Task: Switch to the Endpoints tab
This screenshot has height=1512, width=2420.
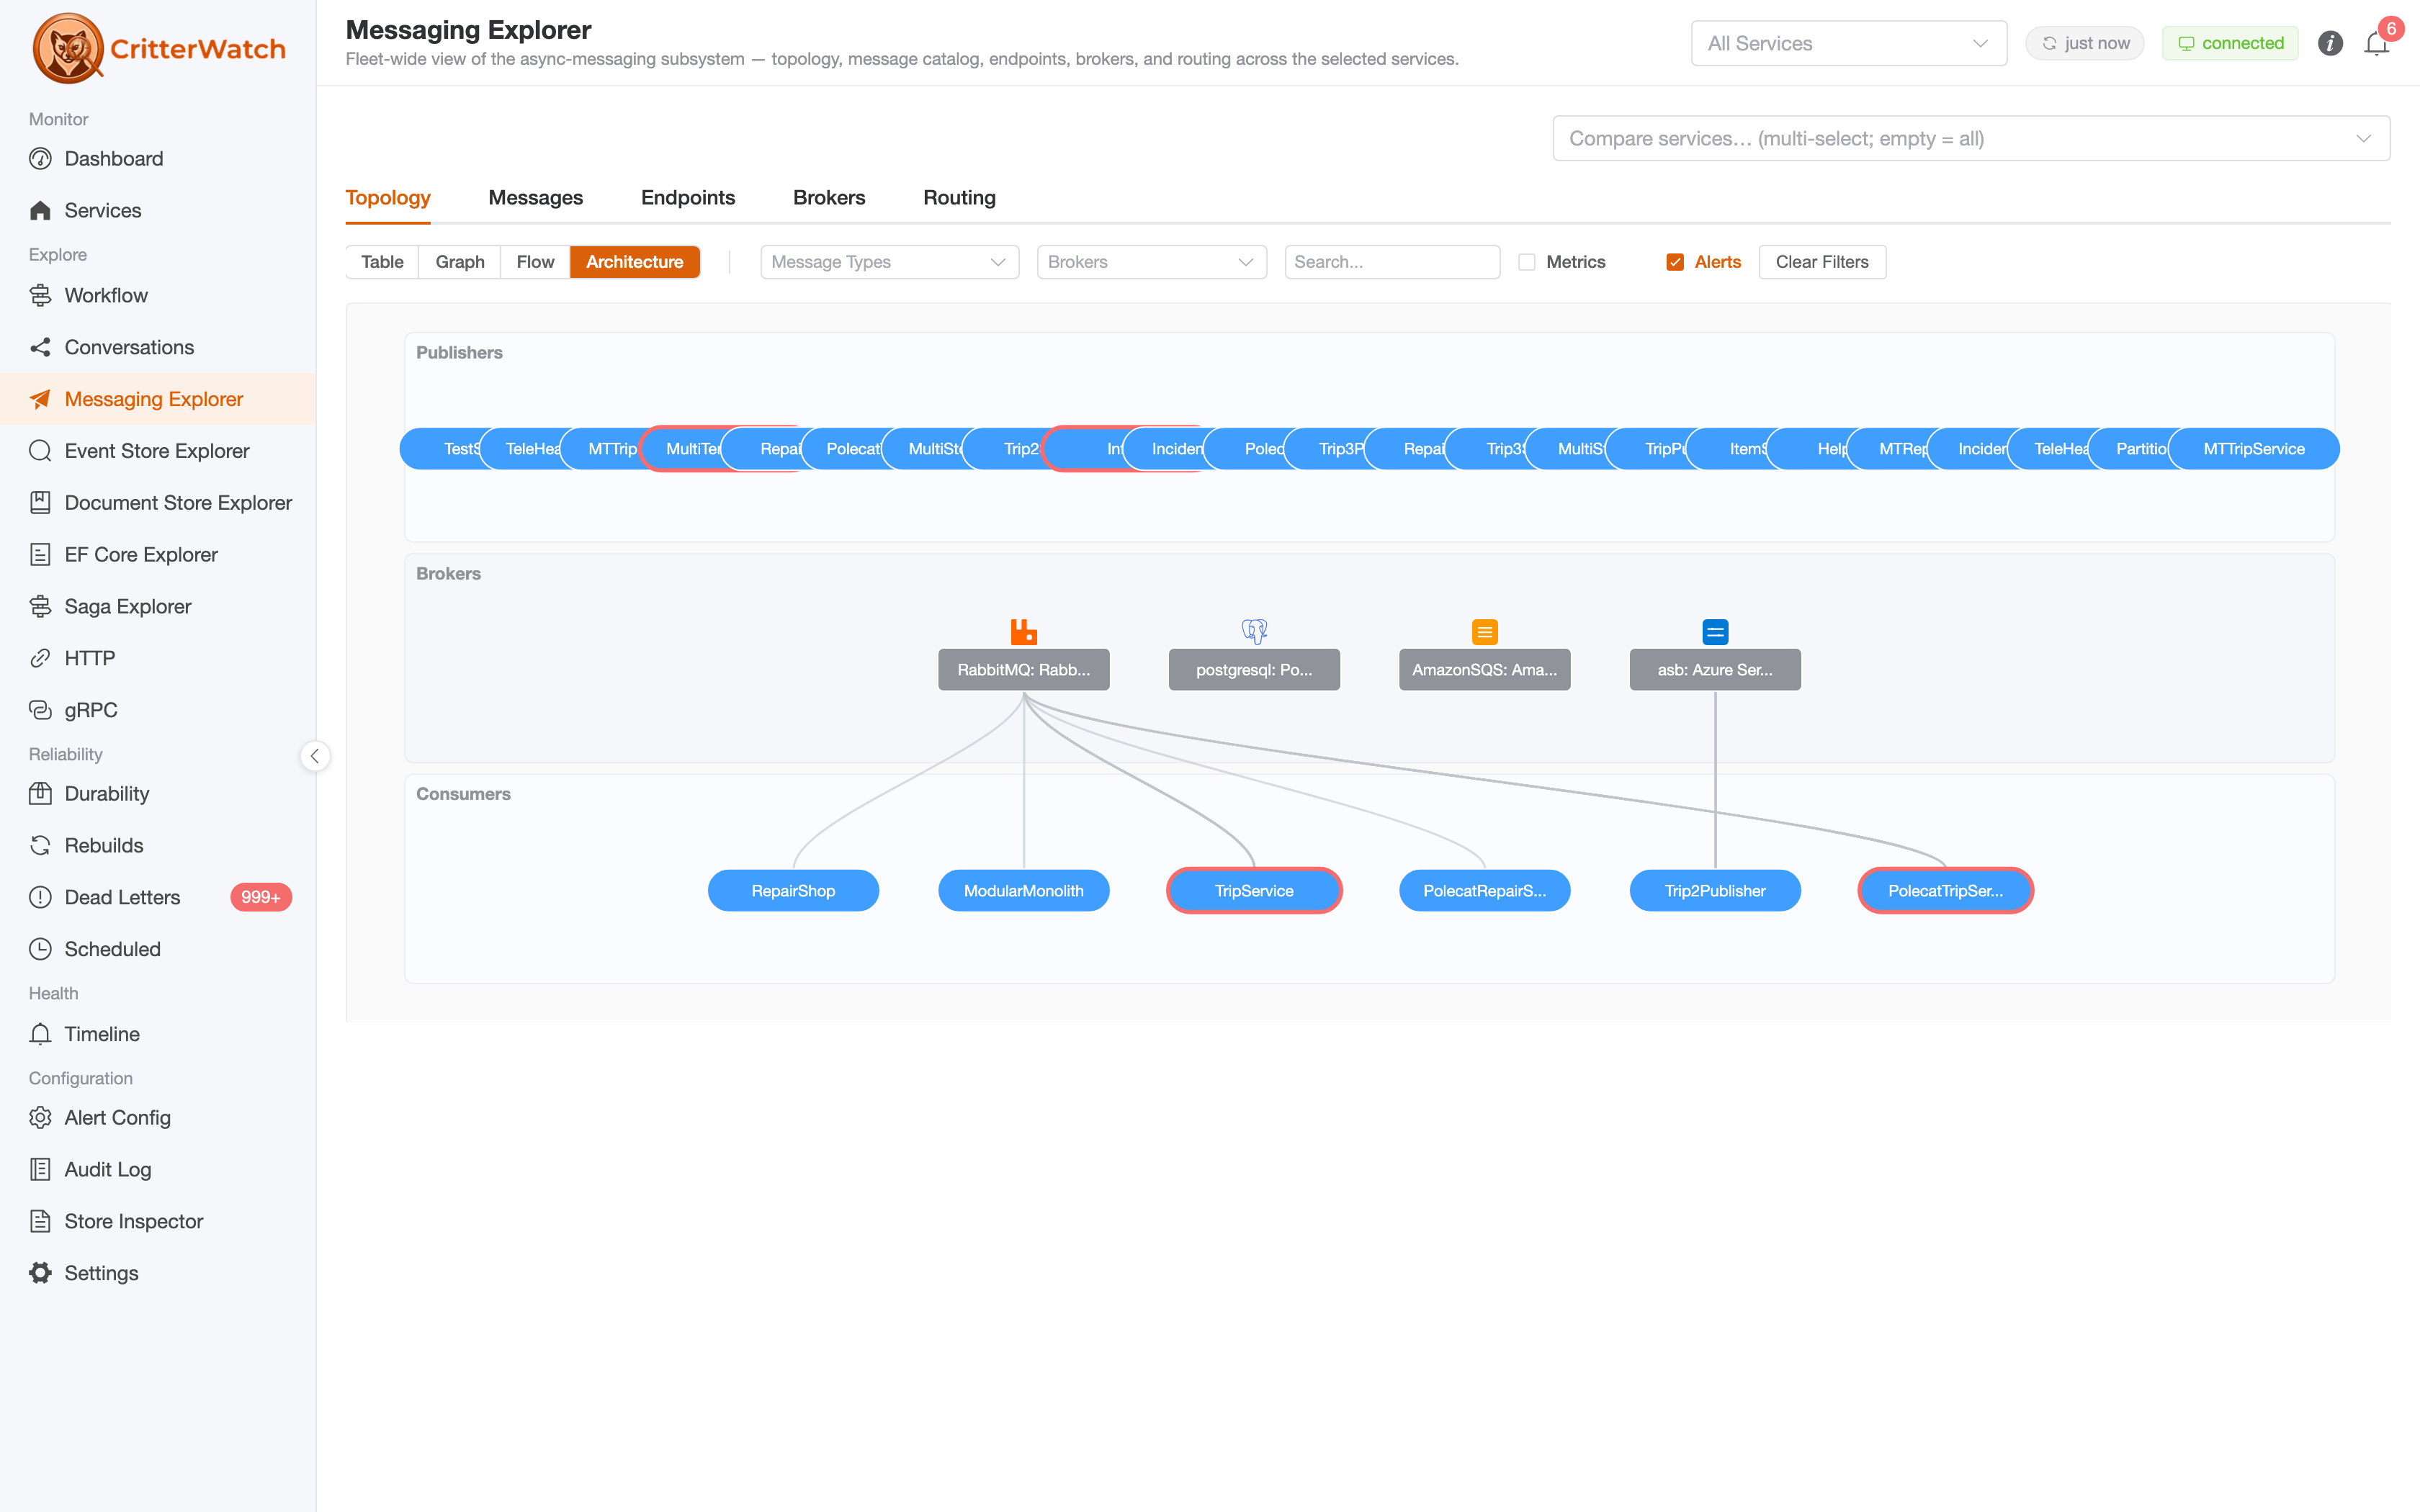Action: point(688,198)
